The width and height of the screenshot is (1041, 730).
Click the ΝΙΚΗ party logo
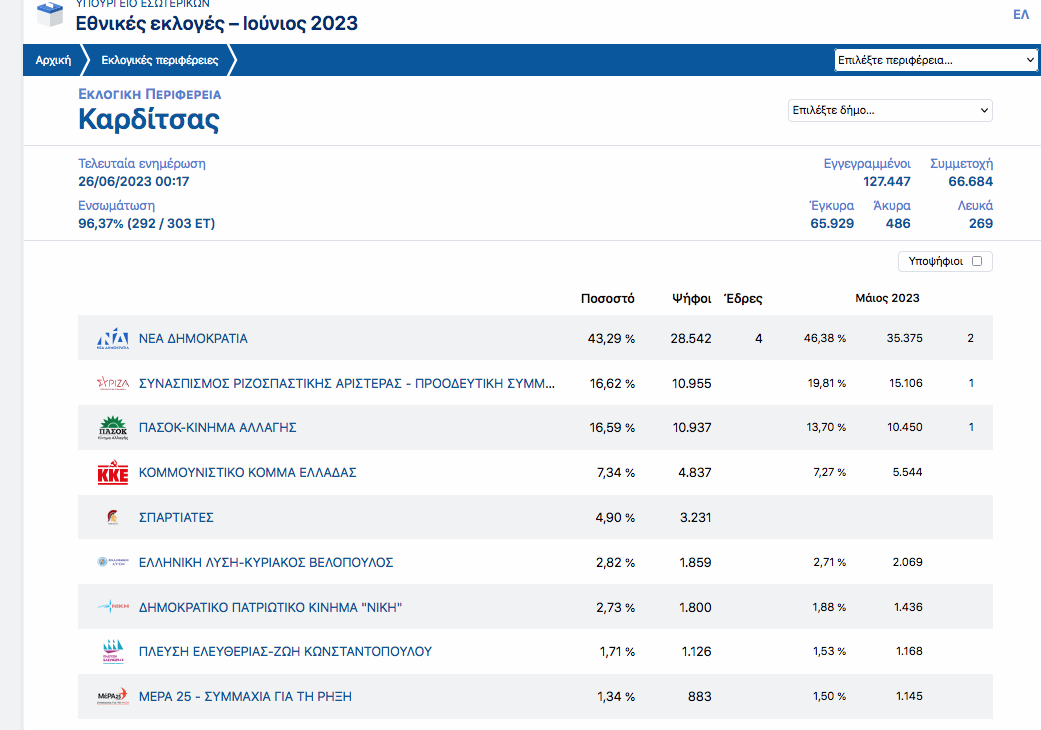click(112, 607)
